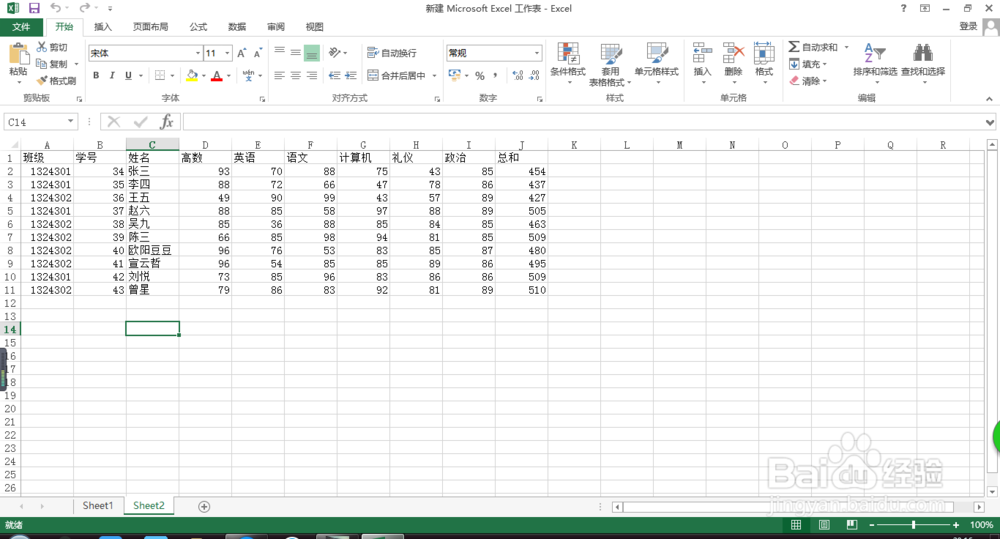Increase font size with the large A icon

[242, 53]
